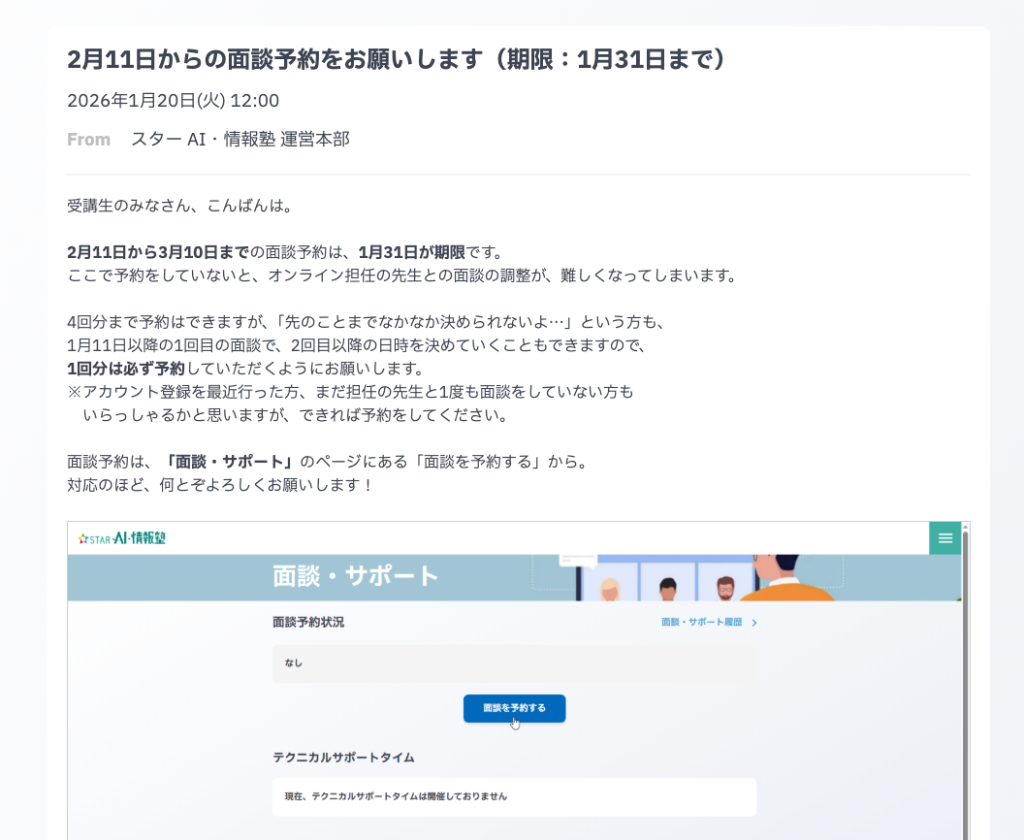Click the bearded participant avatar in banner

(725, 586)
